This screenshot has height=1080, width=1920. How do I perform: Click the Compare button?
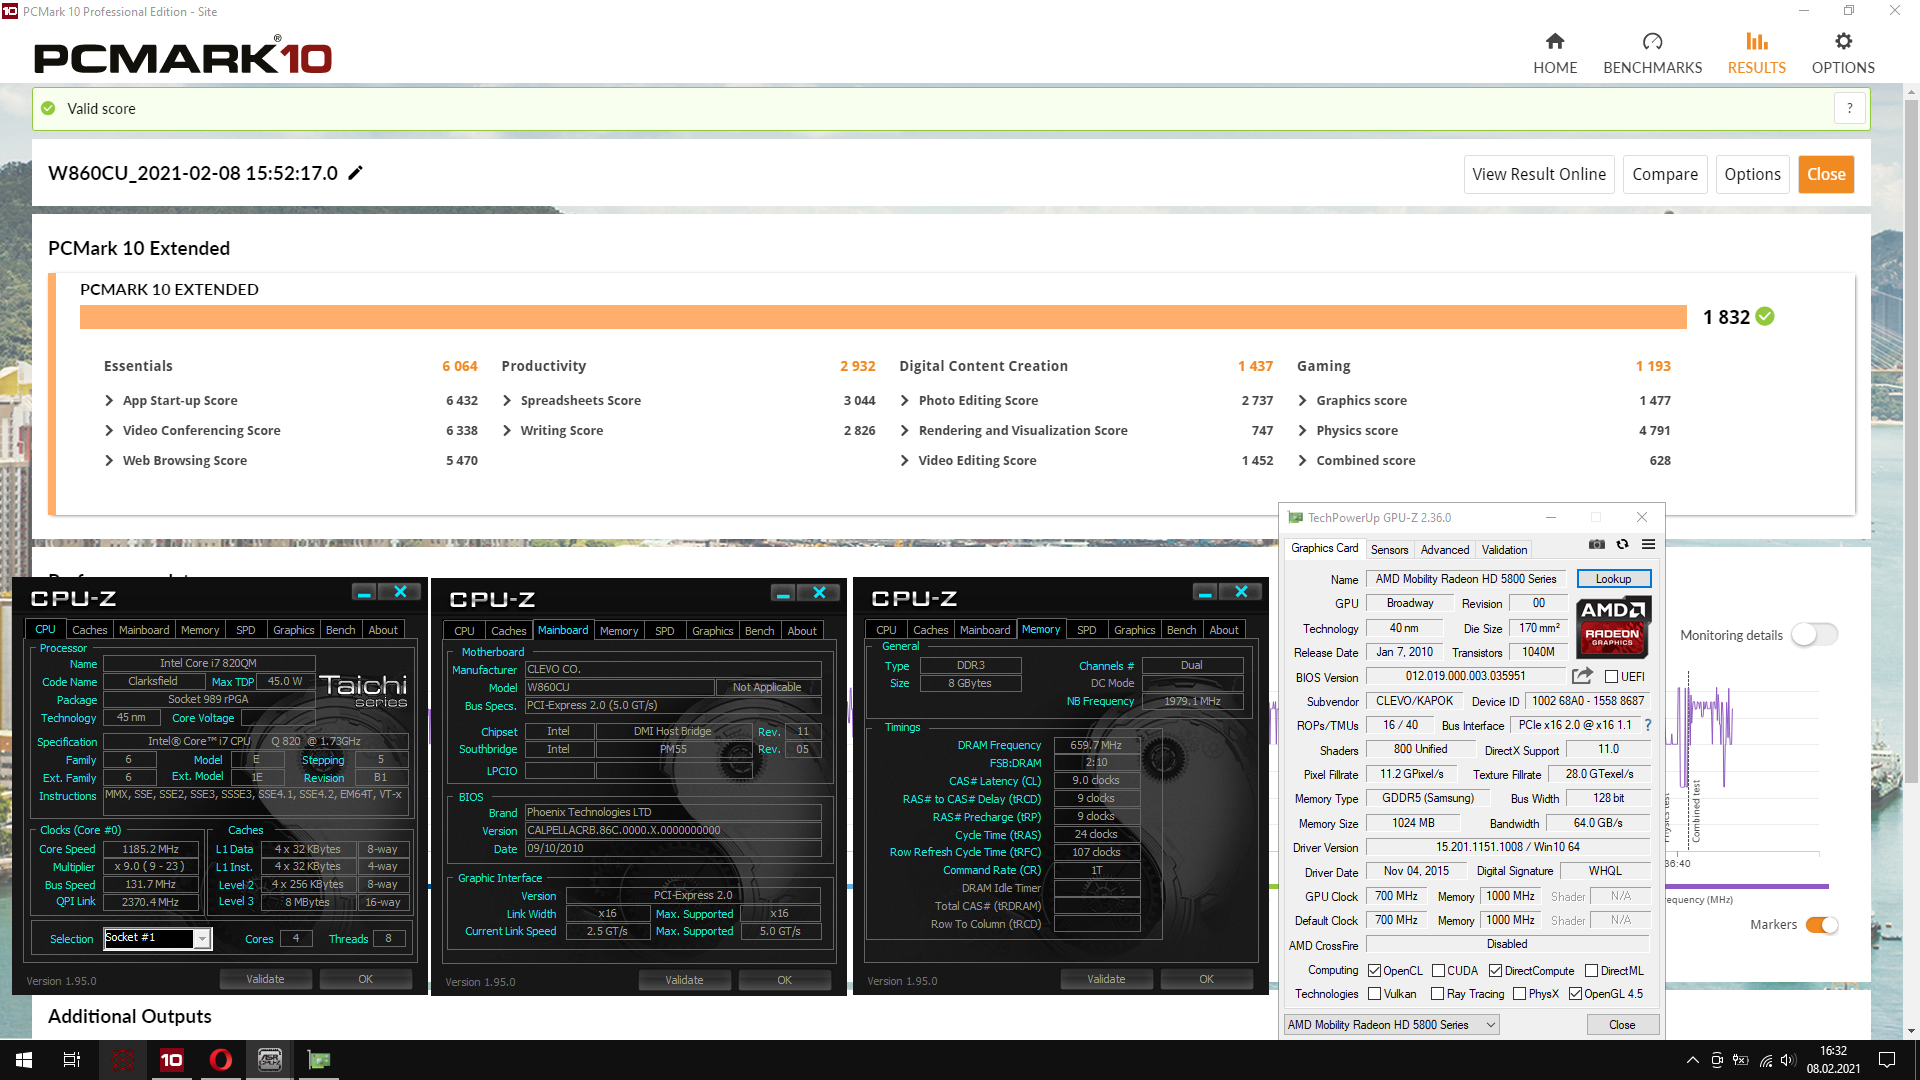1665,174
